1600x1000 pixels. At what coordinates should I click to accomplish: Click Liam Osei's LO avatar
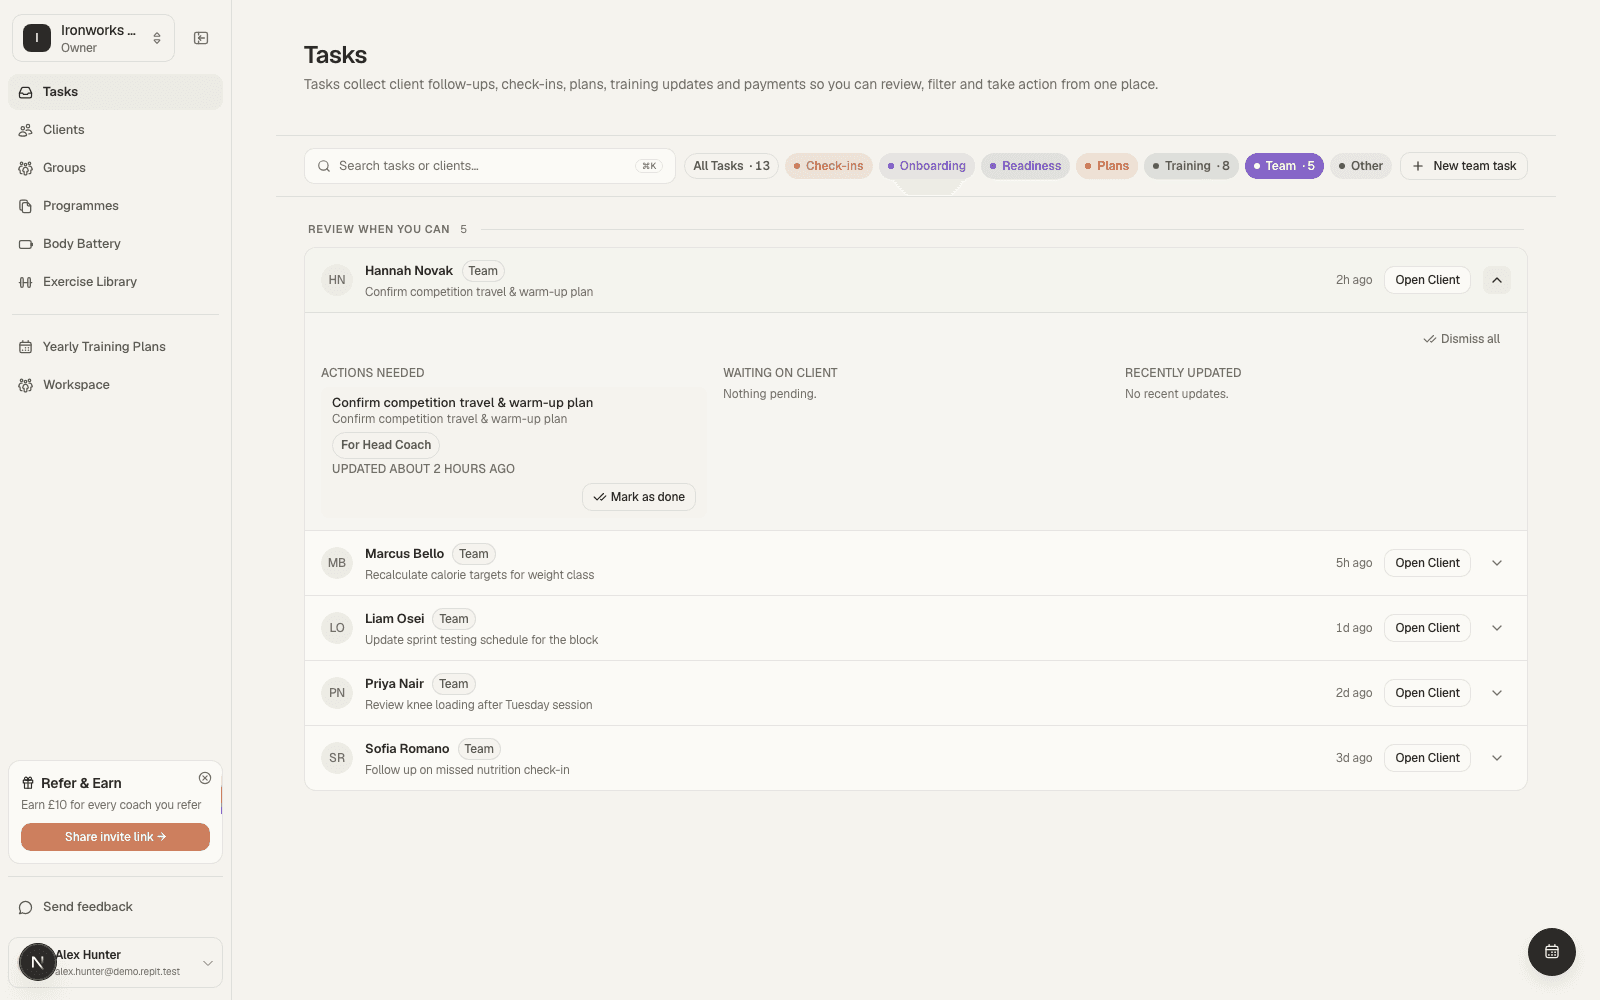coord(337,628)
